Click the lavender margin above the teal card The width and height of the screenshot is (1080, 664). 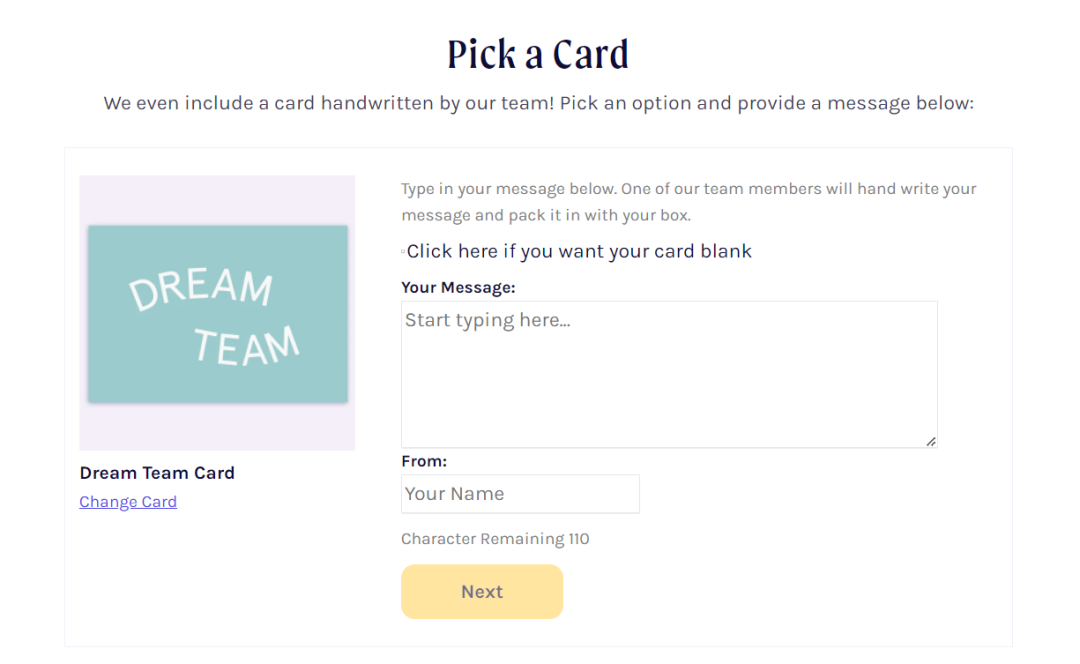[217, 199]
